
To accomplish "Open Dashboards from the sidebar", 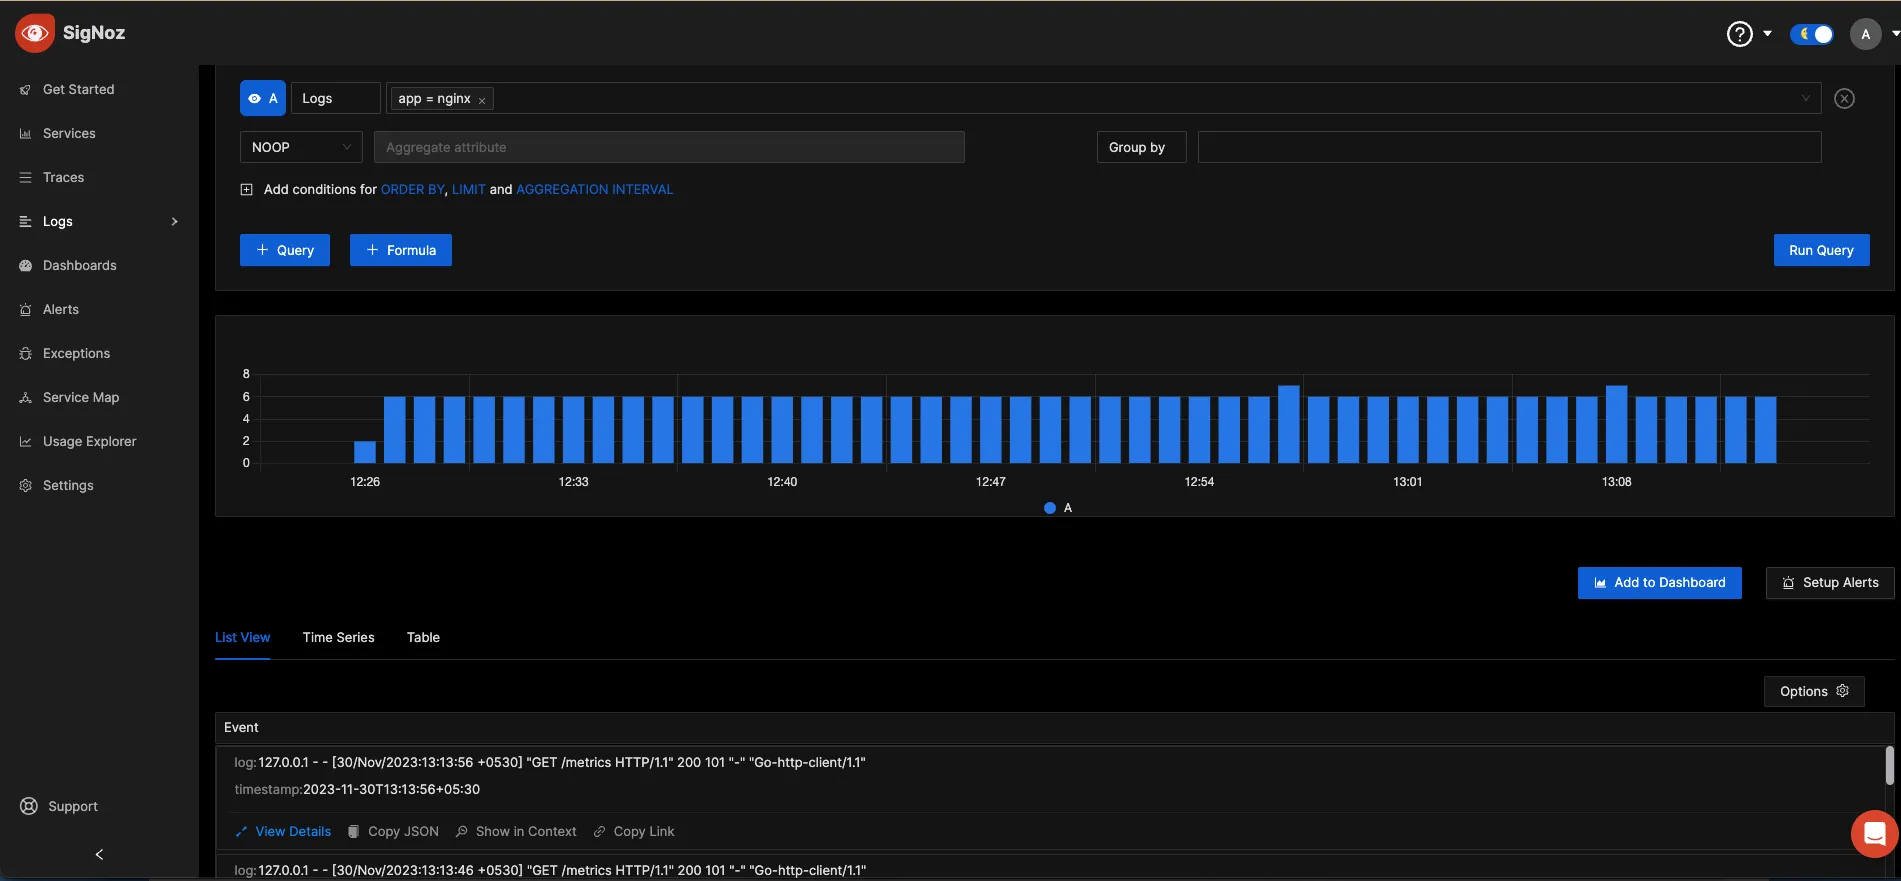I will tap(79, 265).
